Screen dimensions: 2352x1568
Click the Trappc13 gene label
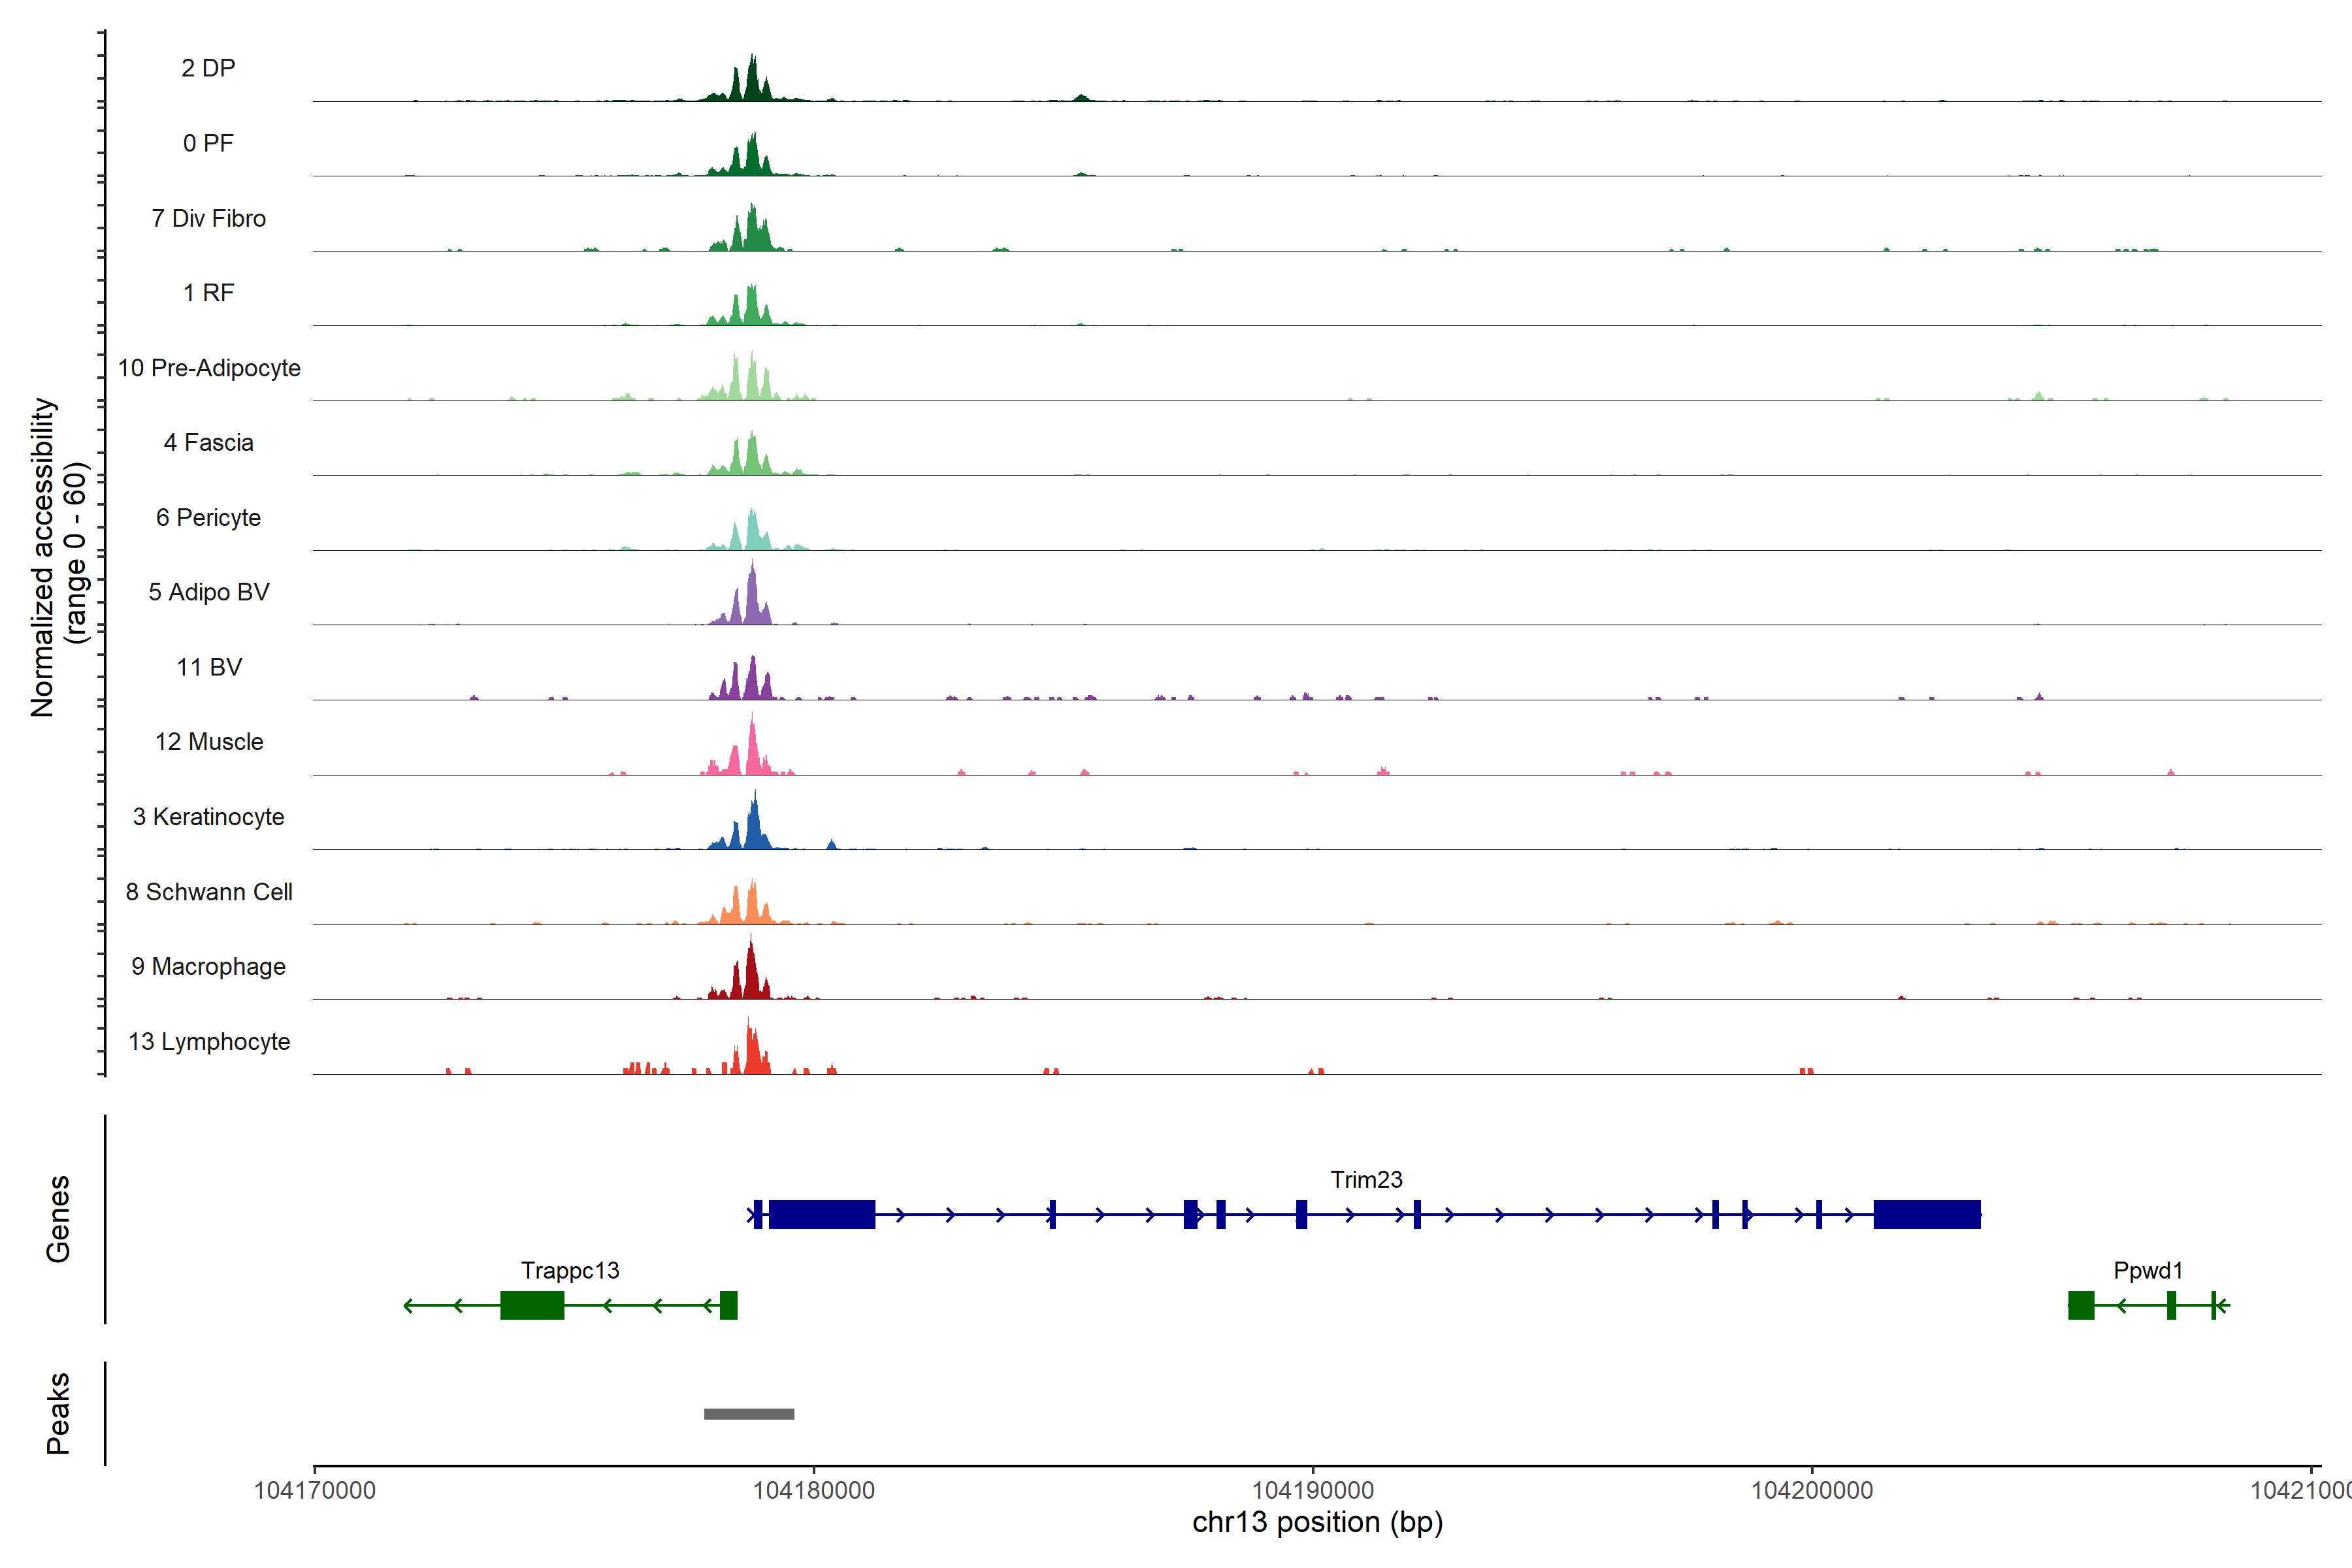570,1270
